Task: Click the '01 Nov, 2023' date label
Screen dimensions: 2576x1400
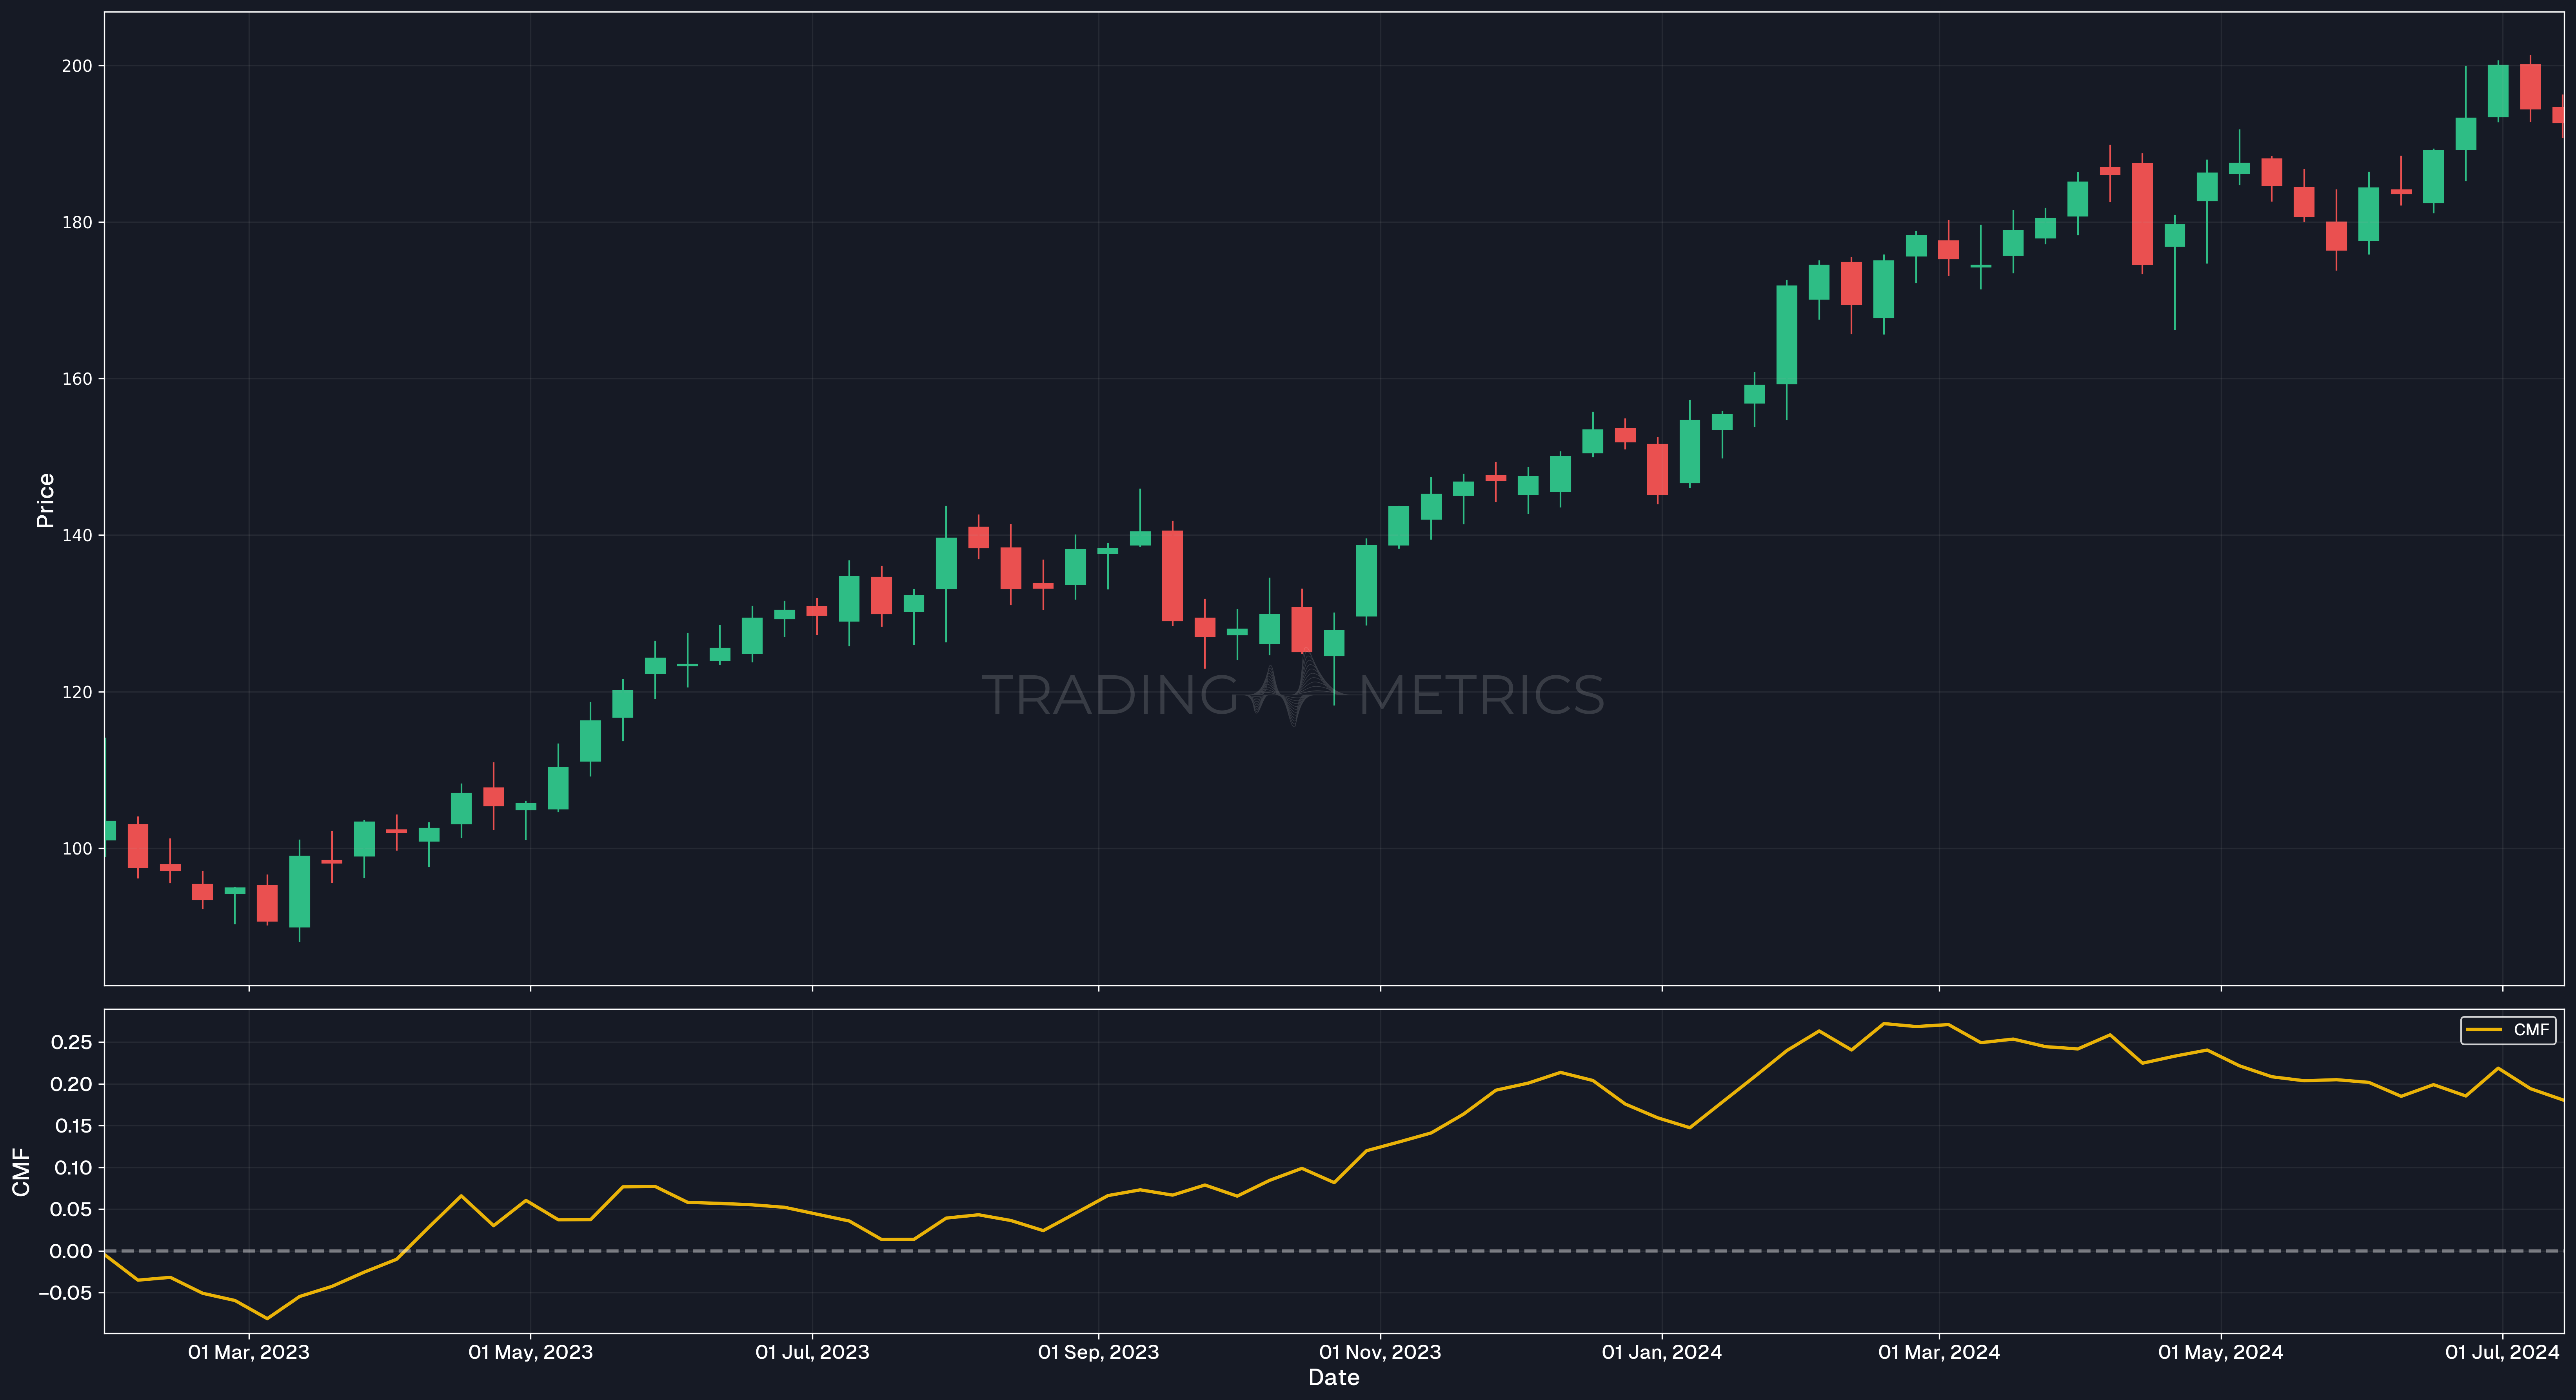Action: pos(1380,1352)
